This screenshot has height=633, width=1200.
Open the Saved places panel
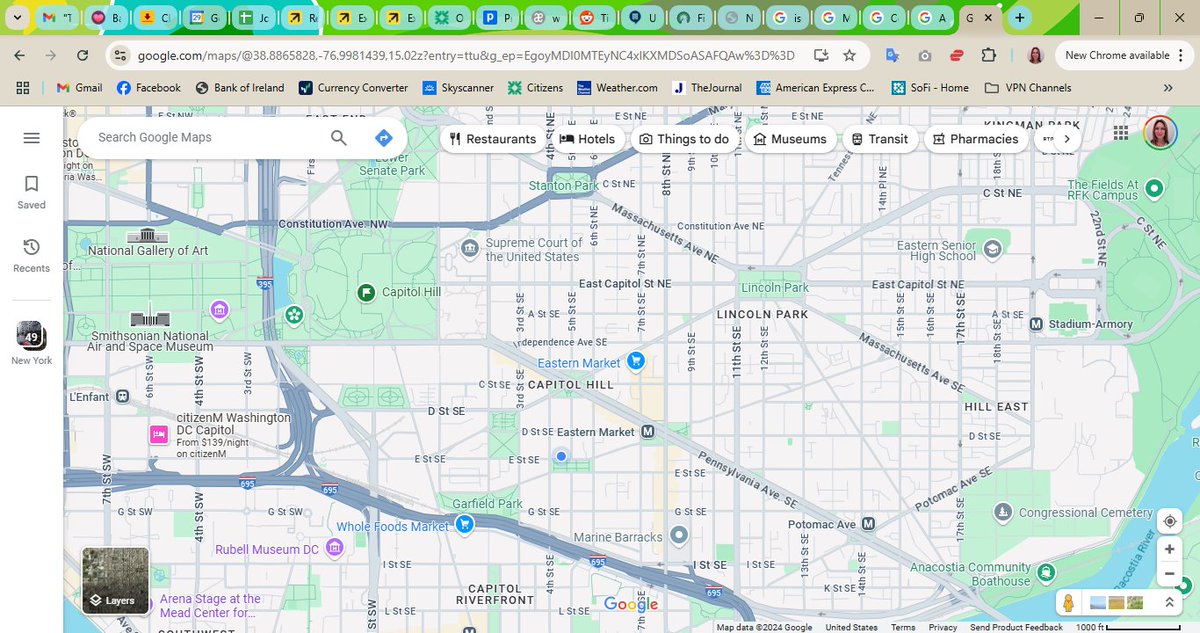click(31, 192)
